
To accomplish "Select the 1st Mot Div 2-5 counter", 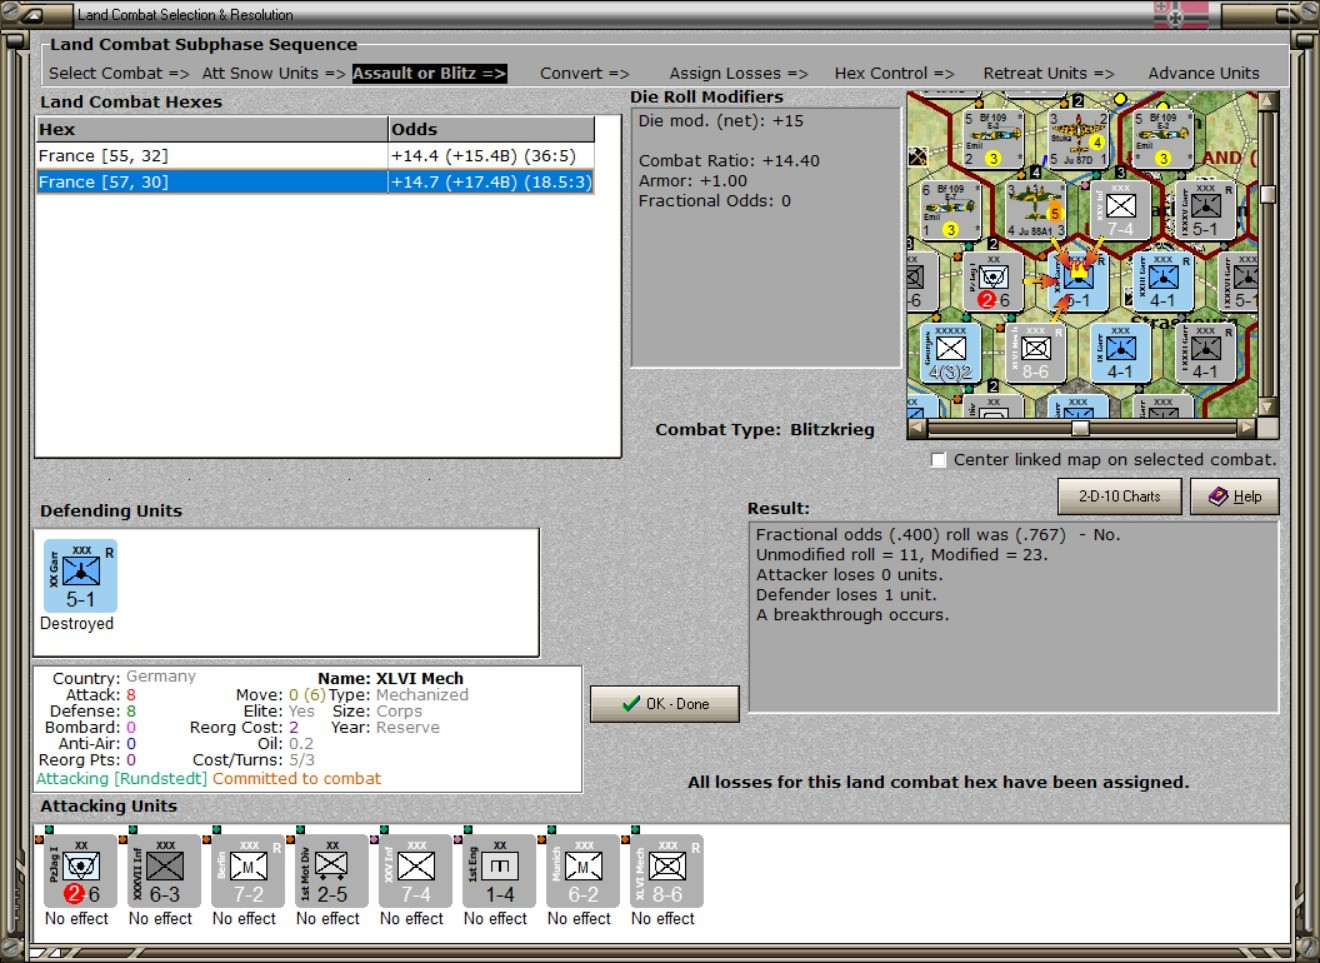I will tap(332, 871).
